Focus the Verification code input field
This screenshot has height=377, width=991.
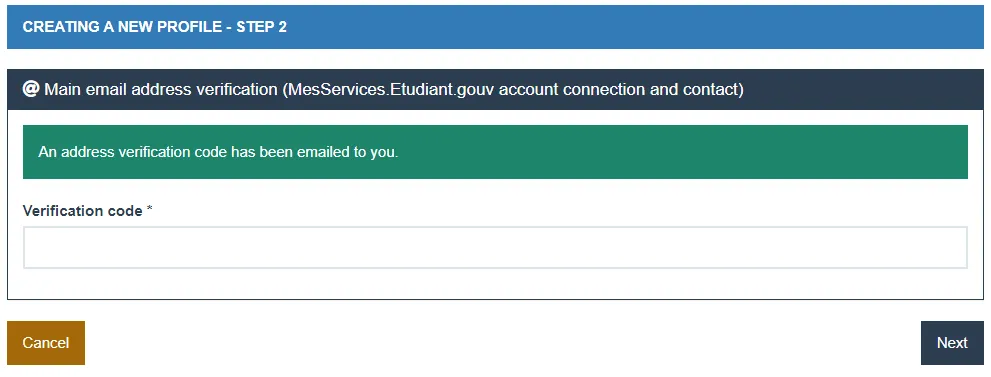(495, 248)
